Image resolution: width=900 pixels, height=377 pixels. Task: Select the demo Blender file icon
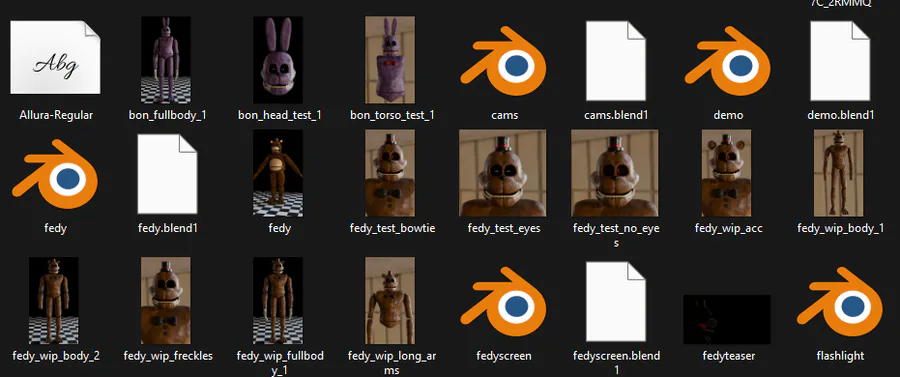[727, 61]
